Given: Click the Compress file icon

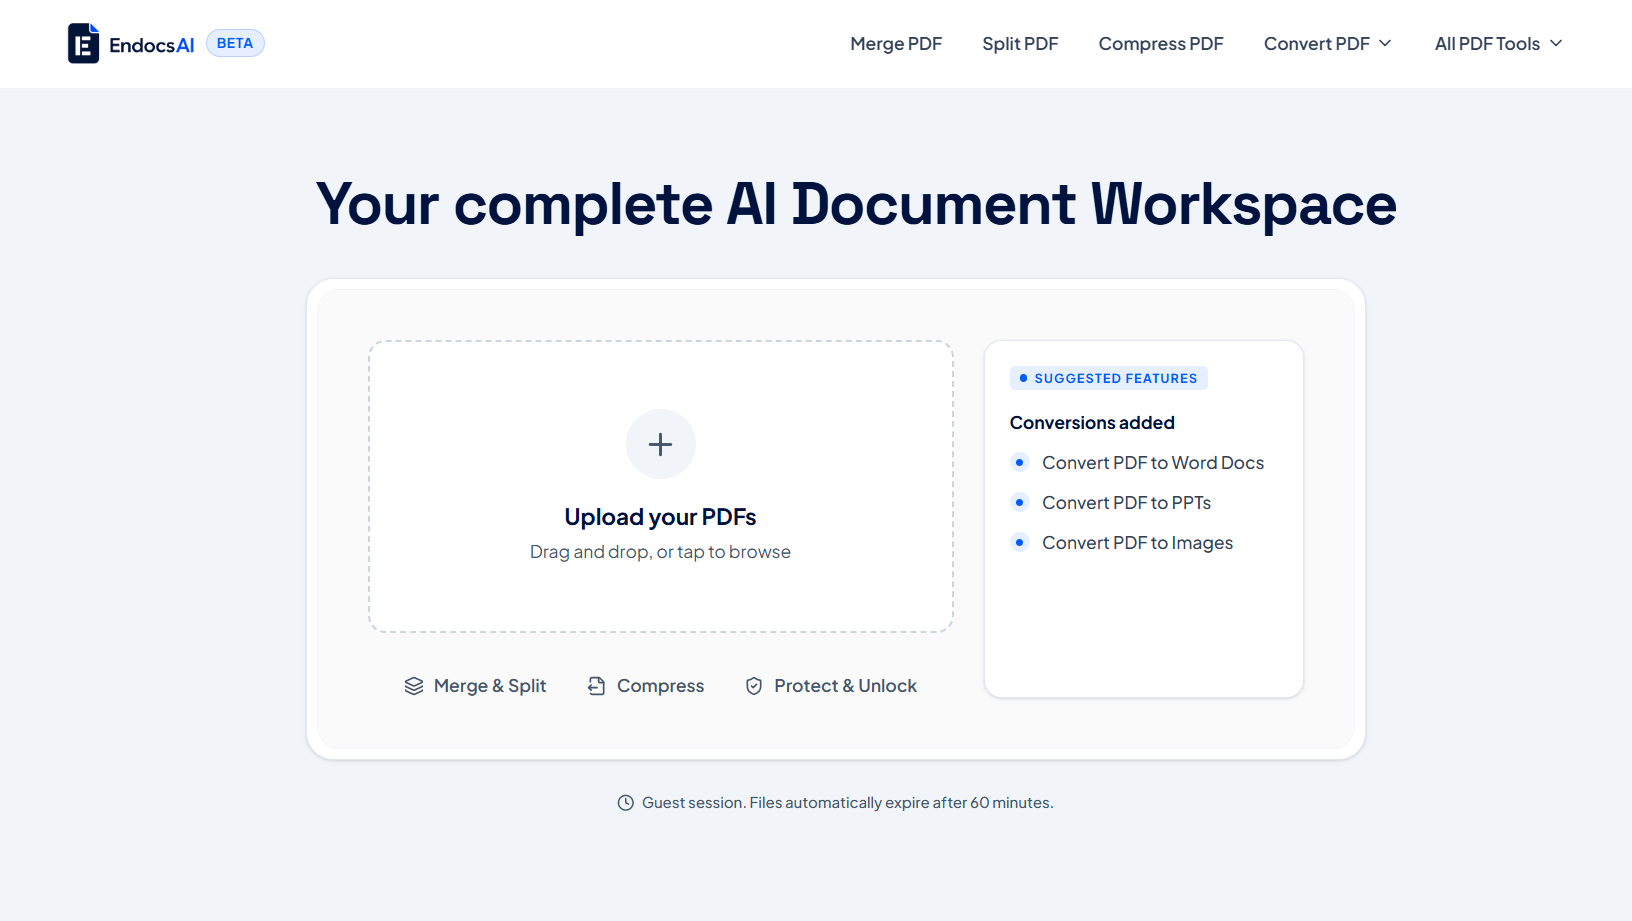Looking at the screenshot, I should tap(597, 686).
